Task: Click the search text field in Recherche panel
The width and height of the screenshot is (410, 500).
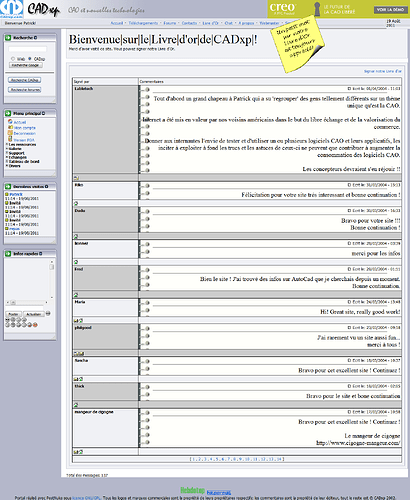Action: coord(27,49)
